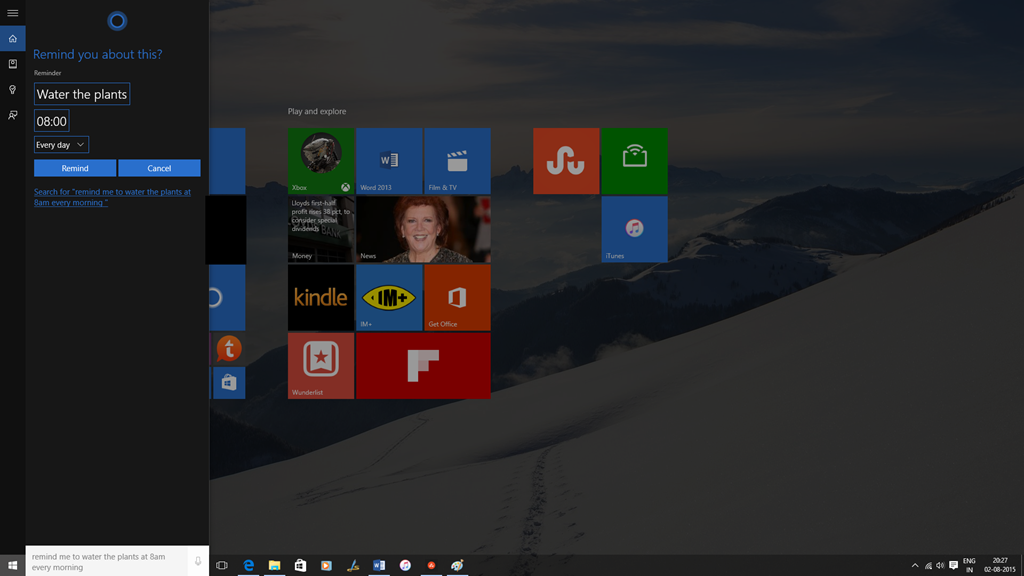Edit the reminder text 'Water the plants'

82,94
